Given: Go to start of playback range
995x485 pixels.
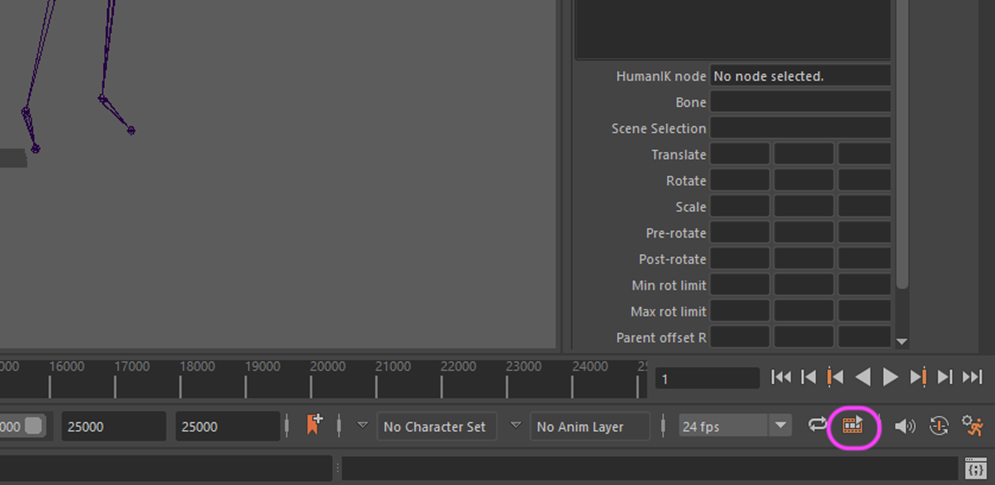Looking at the screenshot, I should click(781, 377).
